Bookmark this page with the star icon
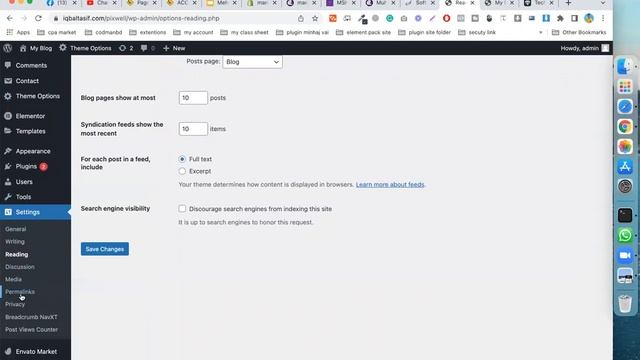The width and height of the screenshot is (640, 360). [x=315, y=18]
